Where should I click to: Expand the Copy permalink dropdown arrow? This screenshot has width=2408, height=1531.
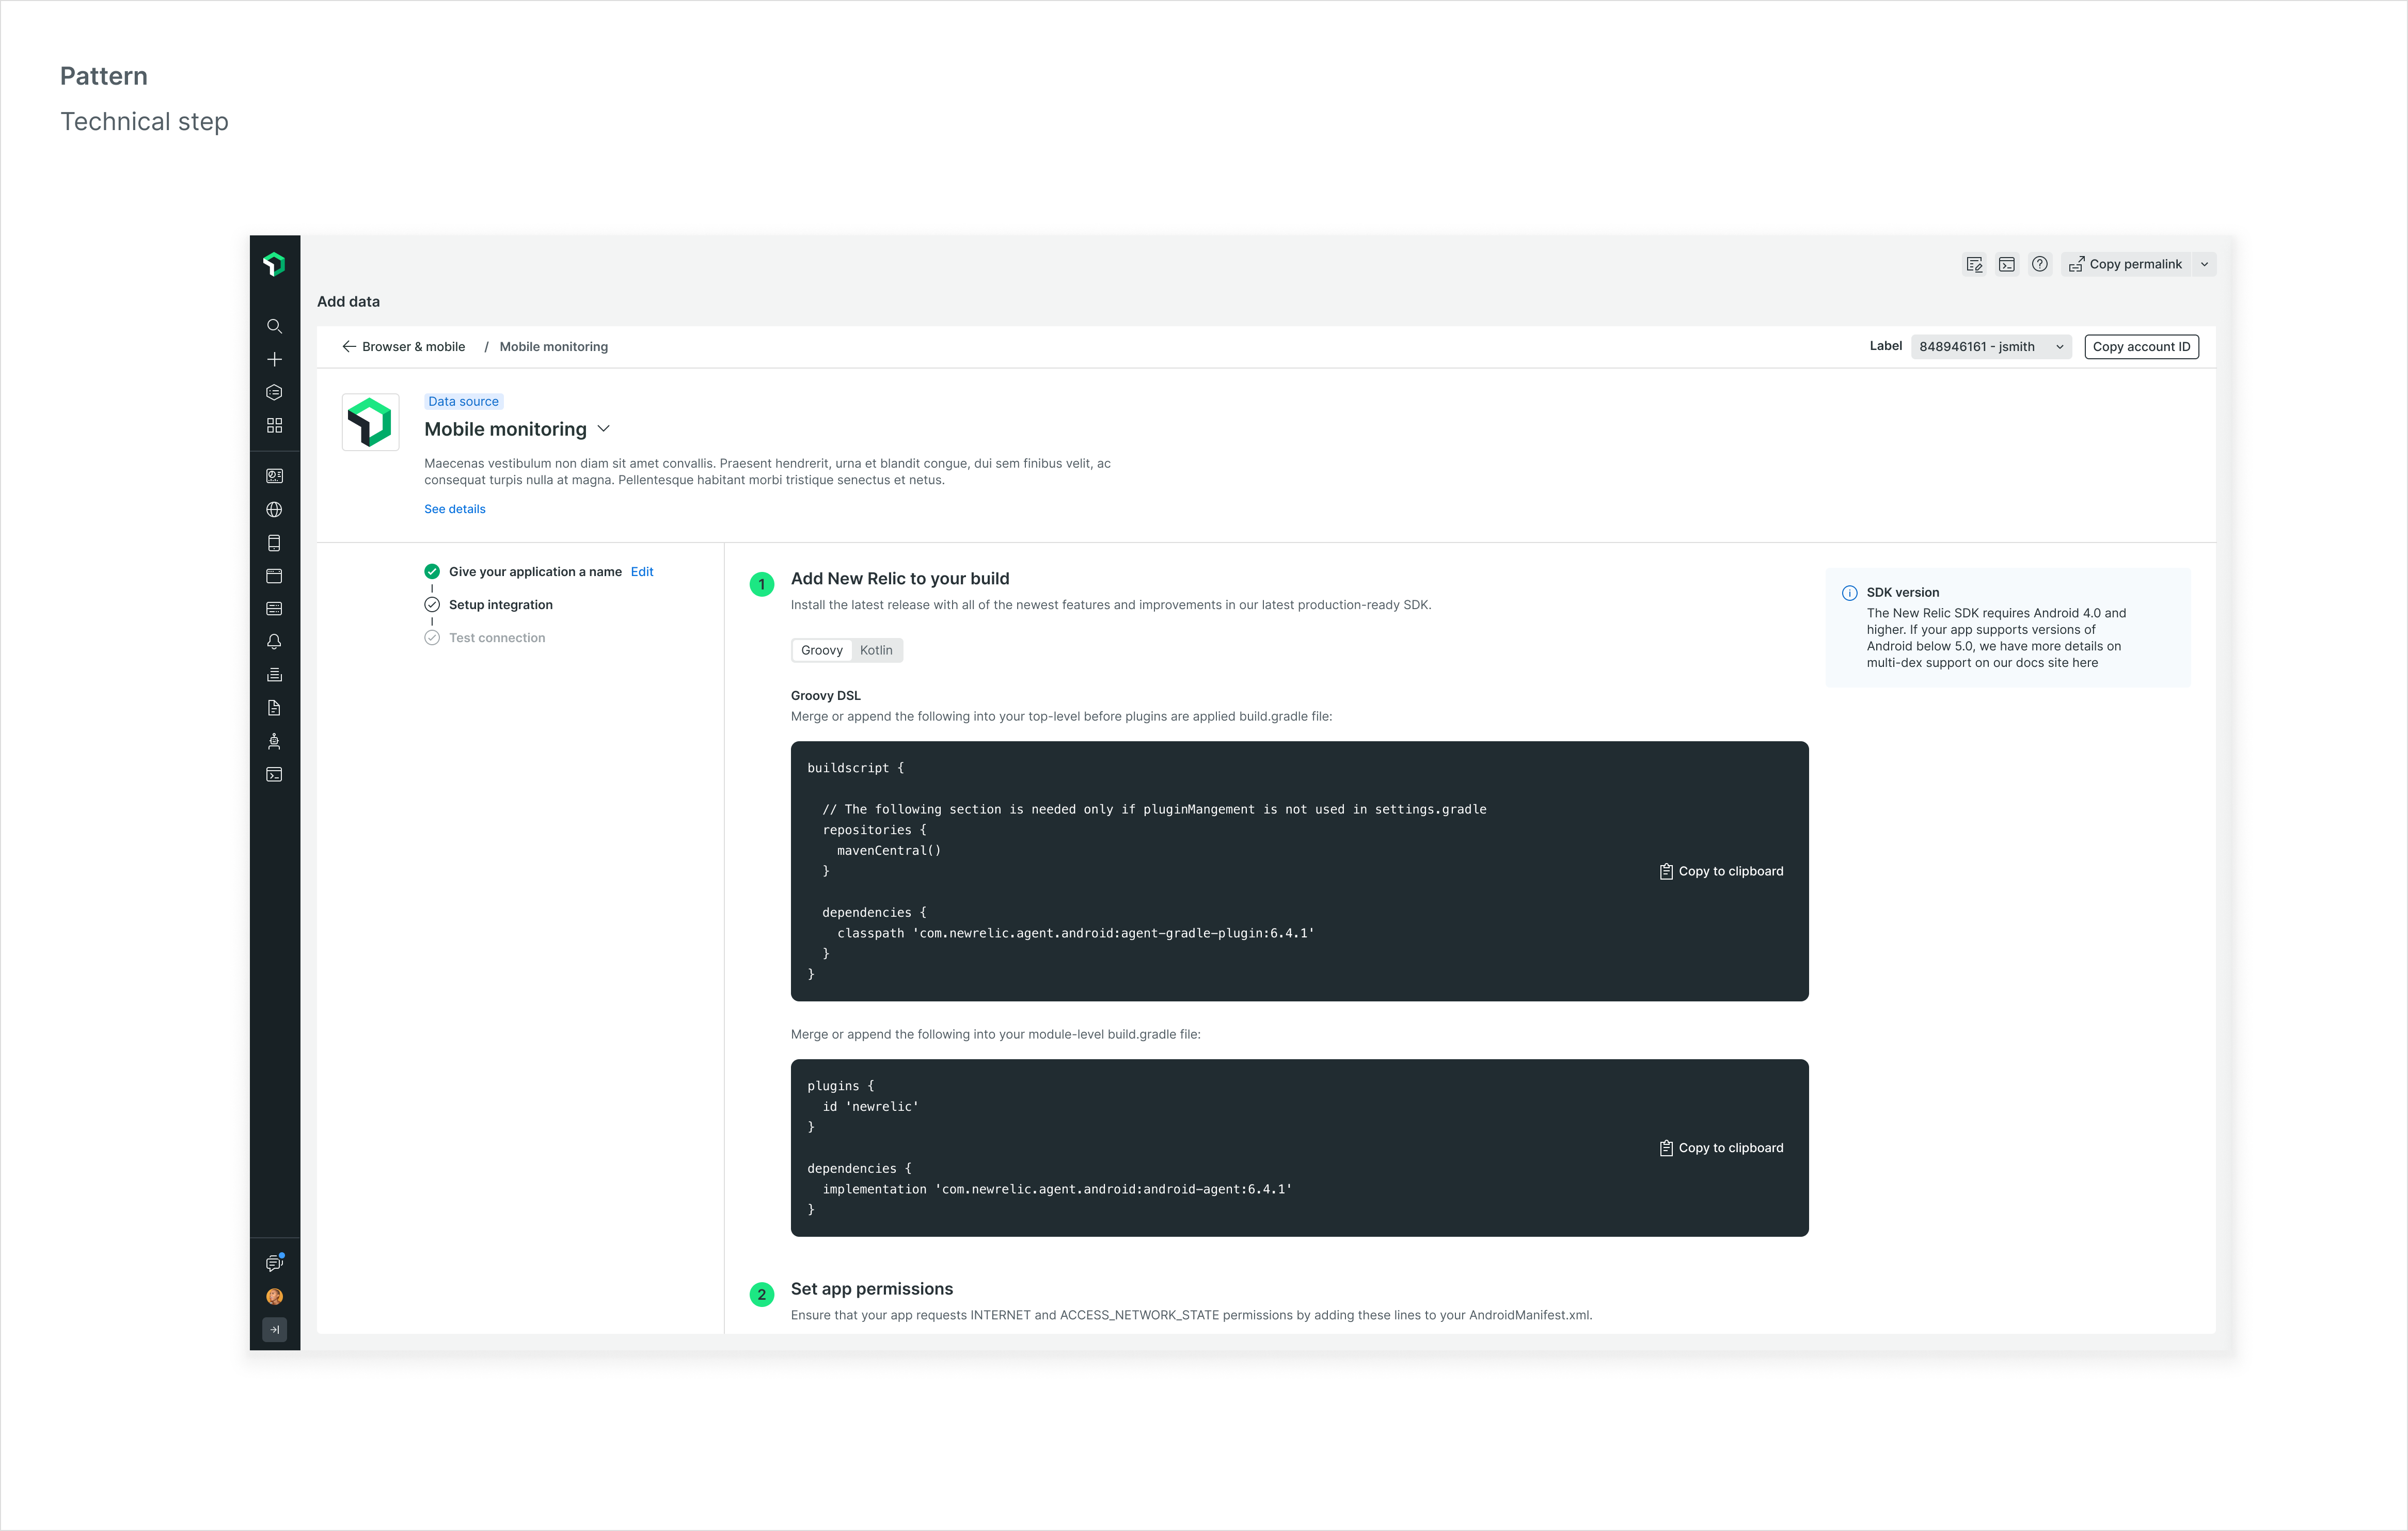point(2204,264)
